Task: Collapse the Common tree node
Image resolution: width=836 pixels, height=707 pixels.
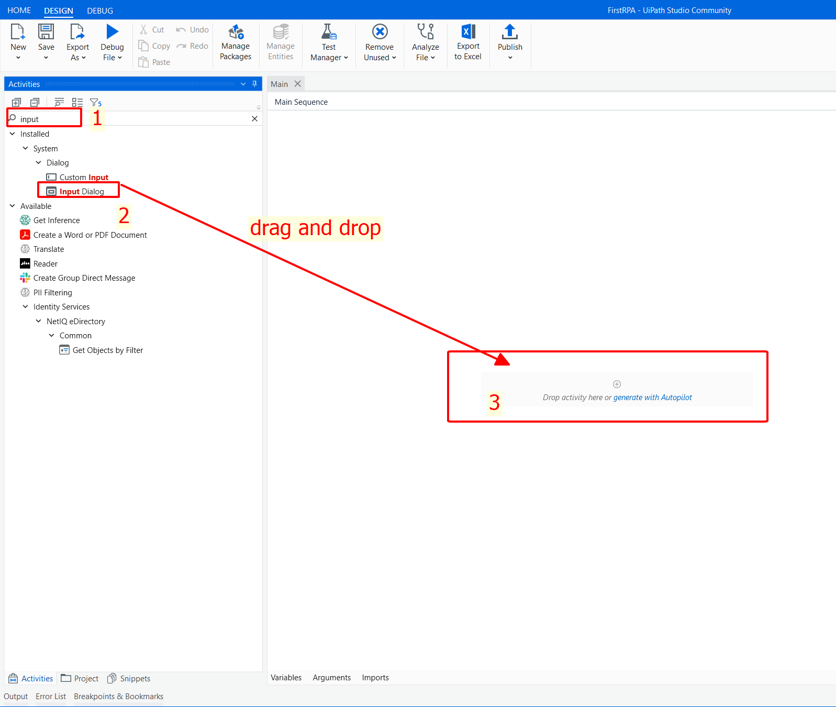Action: pos(52,335)
